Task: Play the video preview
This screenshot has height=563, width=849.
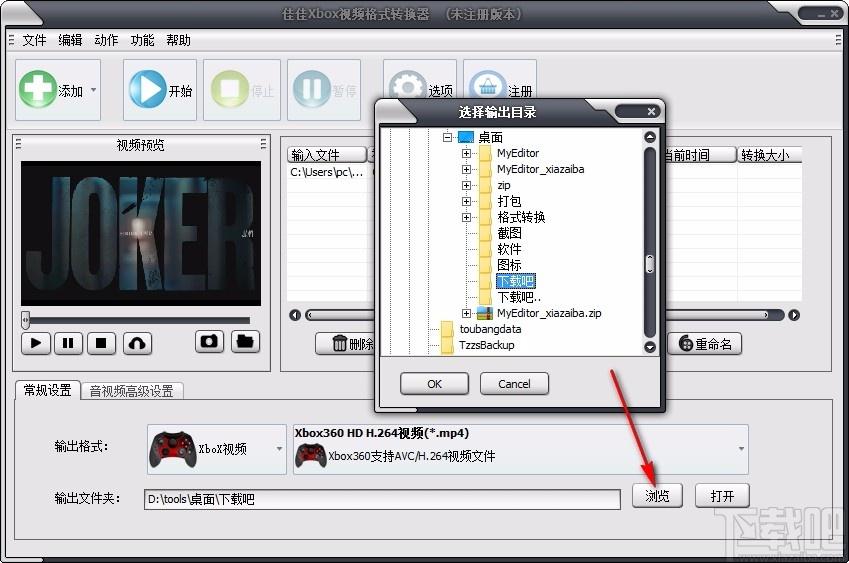Action: [36, 343]
